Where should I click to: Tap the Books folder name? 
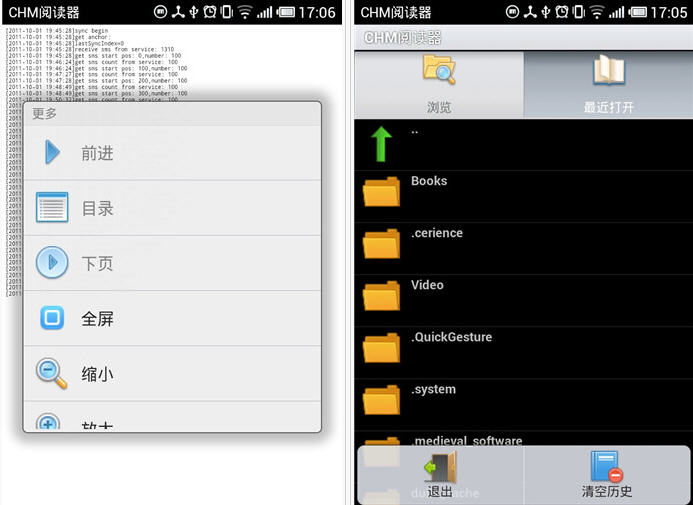(429, 181)
